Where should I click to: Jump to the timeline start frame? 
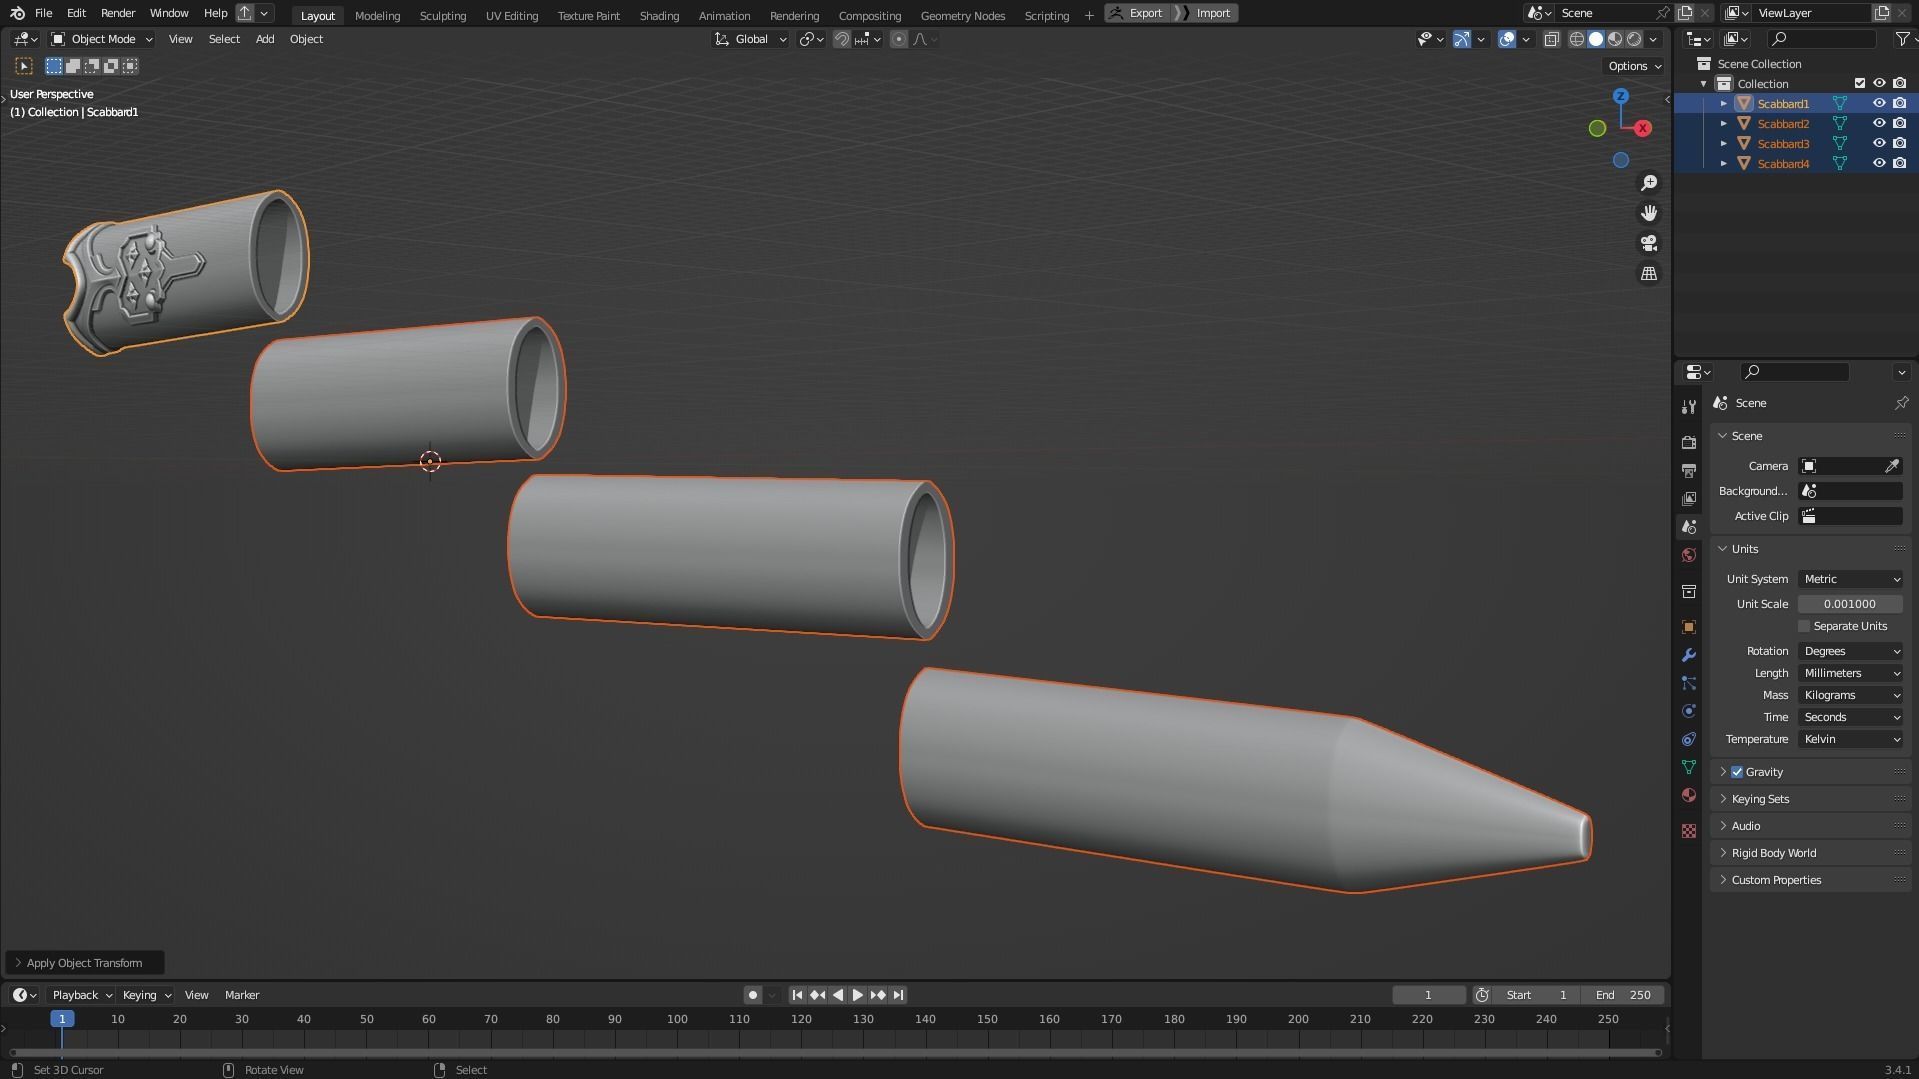pos(797,995)
